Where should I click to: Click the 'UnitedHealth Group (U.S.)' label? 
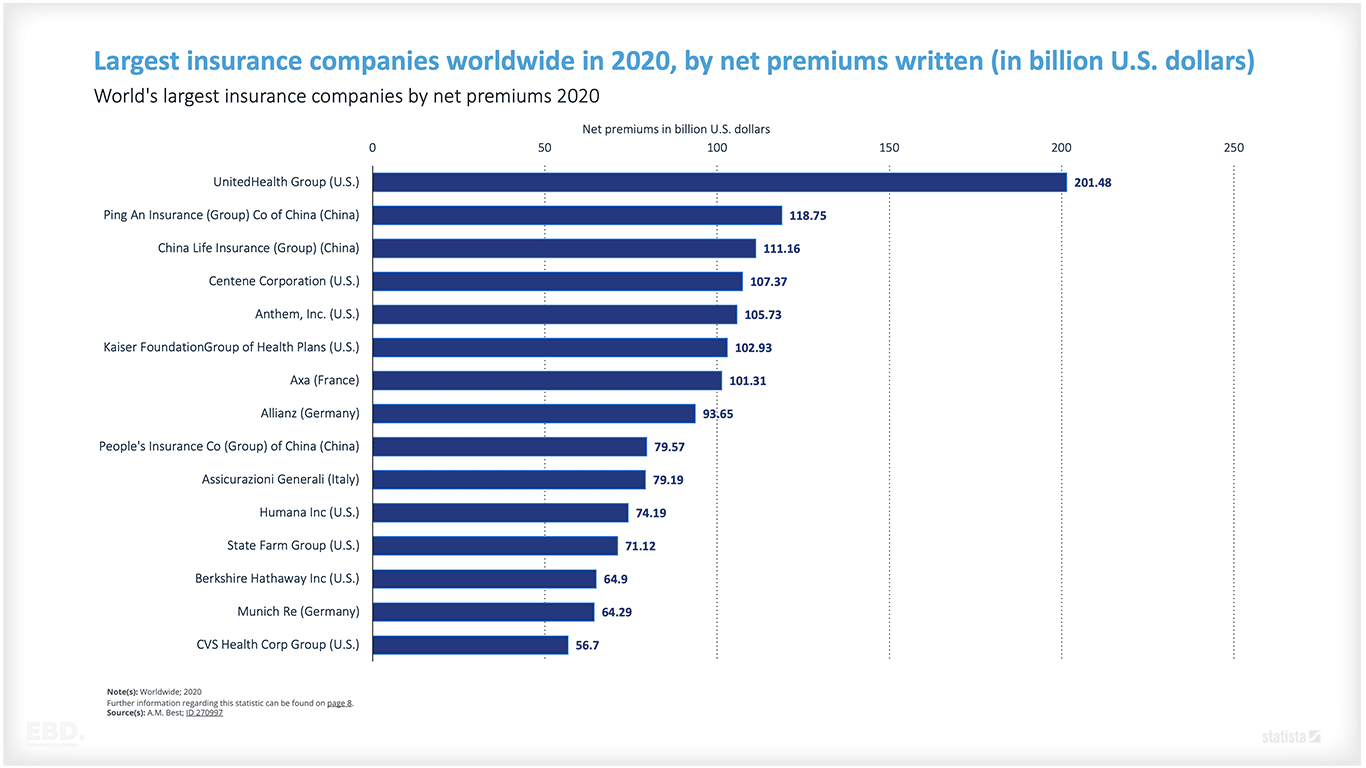point(286,182)
